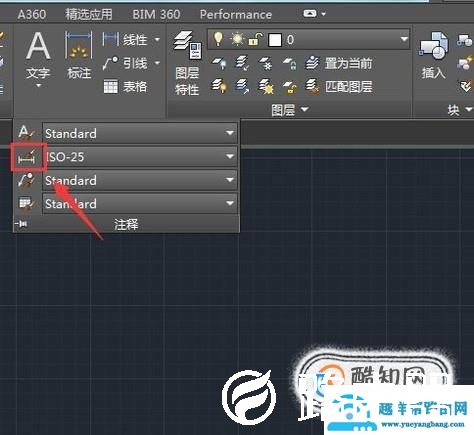Open the 图层特性 layer properties manager
The width and height of the screenshot is (474, 435).
[x=187, y=63]
